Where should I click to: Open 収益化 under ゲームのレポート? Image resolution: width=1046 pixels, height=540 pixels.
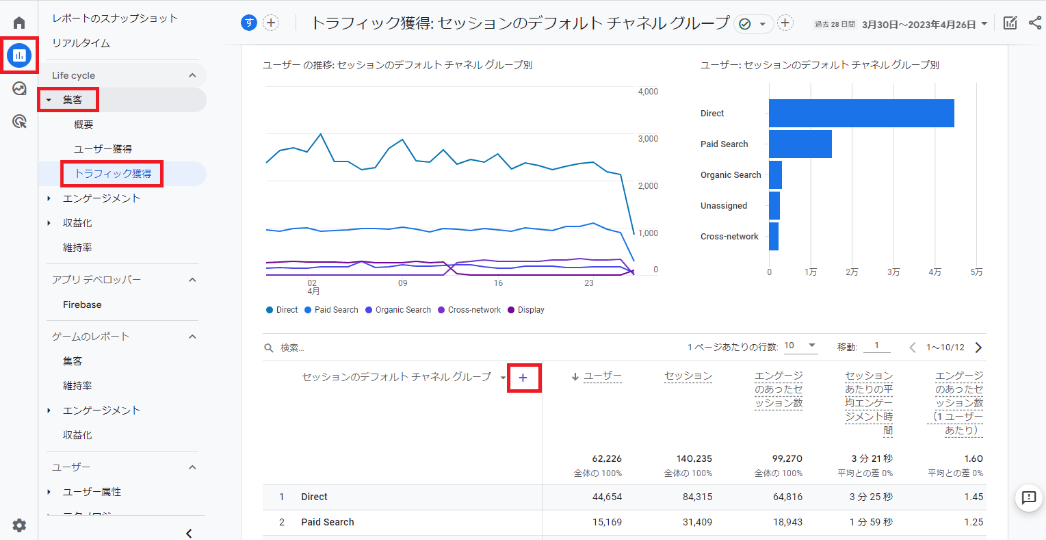[x=77, y=435]
